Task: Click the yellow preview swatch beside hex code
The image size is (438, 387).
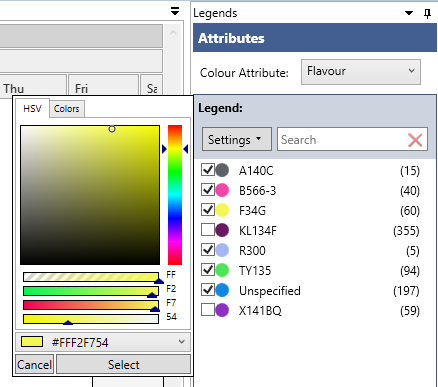Action: click(x=32, y=342)
